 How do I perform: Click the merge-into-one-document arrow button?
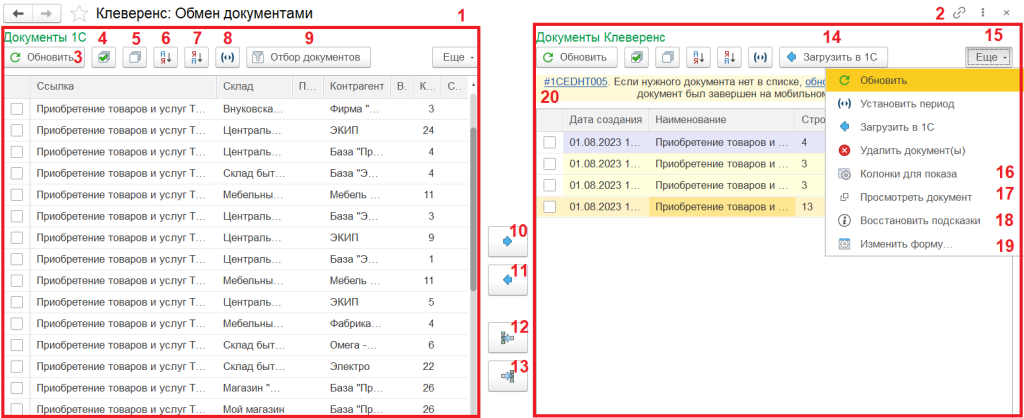click(507, 376)
